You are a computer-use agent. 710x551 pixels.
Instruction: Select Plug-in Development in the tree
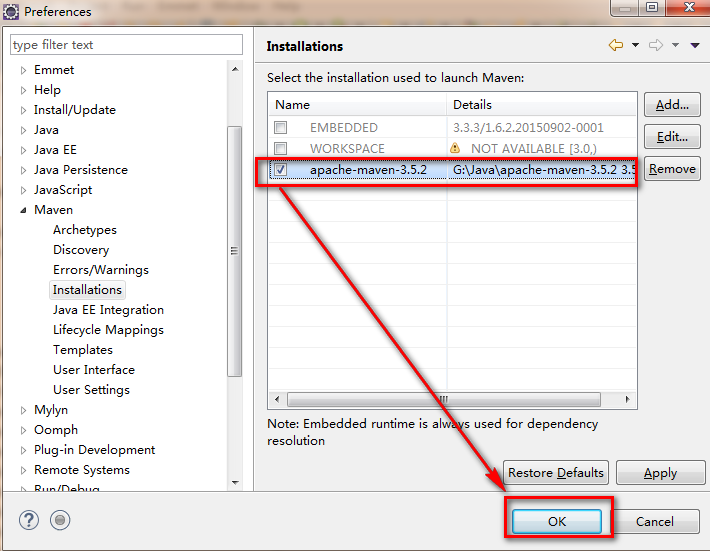pyautogui.click(x=95, y=450)
